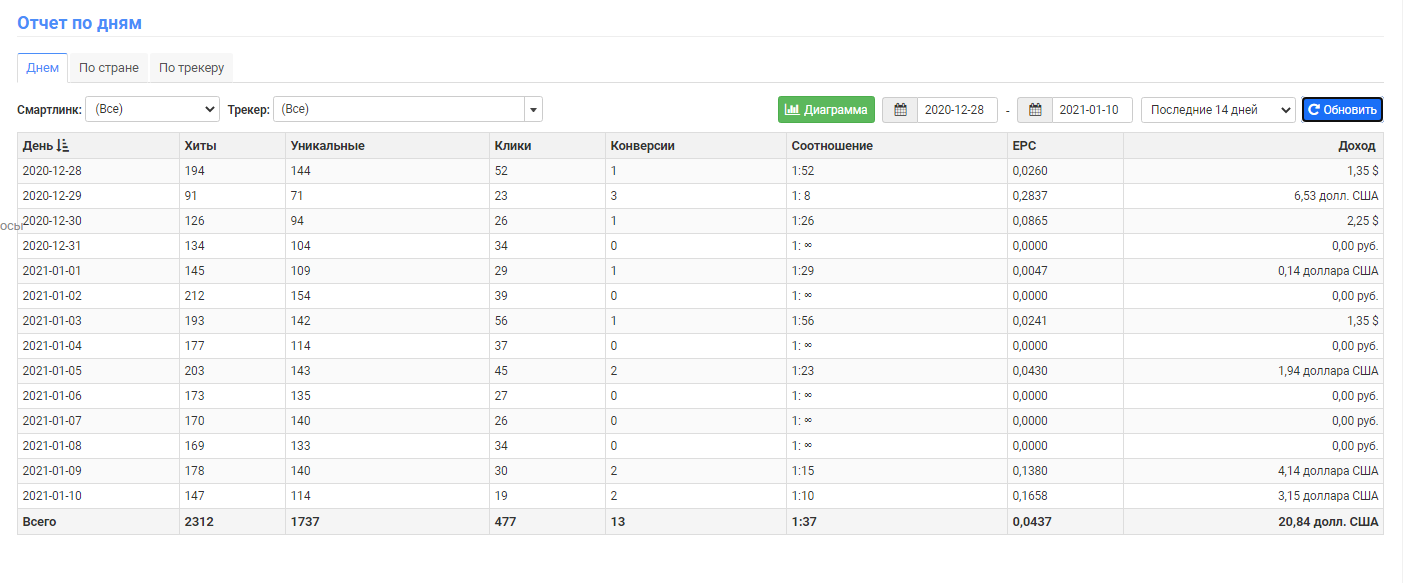
Task: Click the Конверсии column header
Action: point(642,146)
